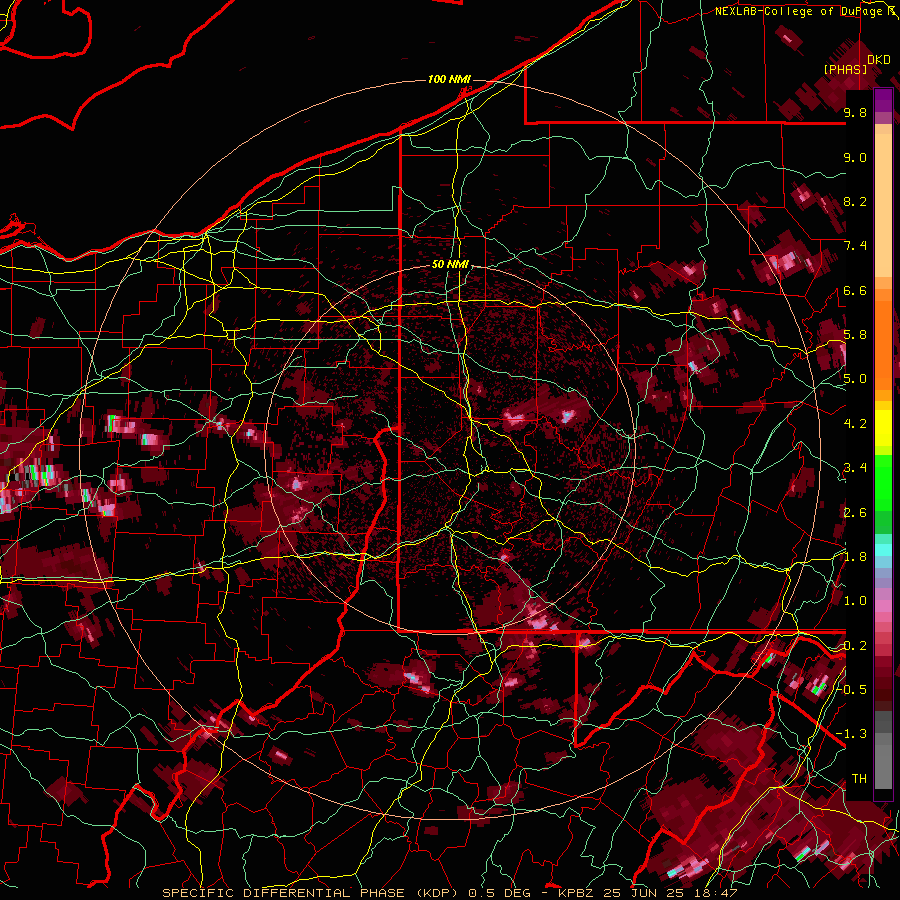
Task: Click the orange band of the color scale
Action: click(883, 341)
